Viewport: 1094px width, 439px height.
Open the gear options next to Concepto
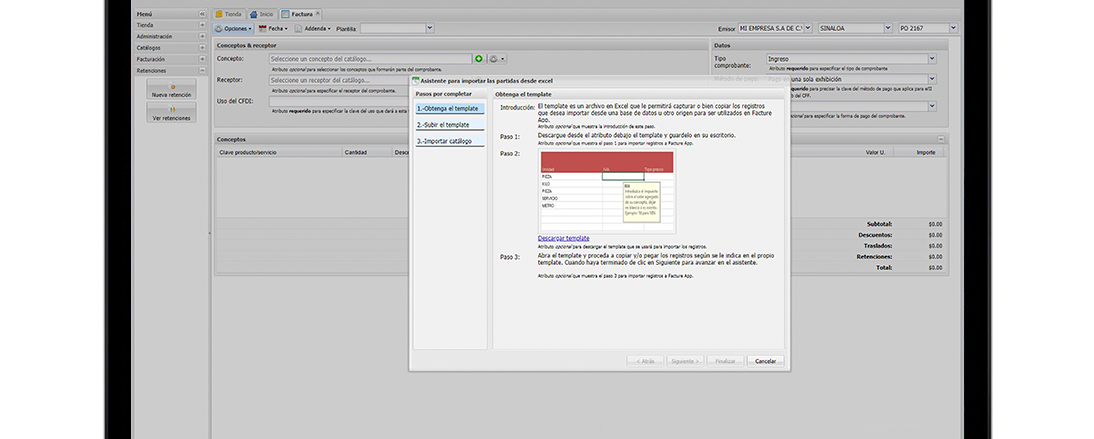tap(496, 60)
